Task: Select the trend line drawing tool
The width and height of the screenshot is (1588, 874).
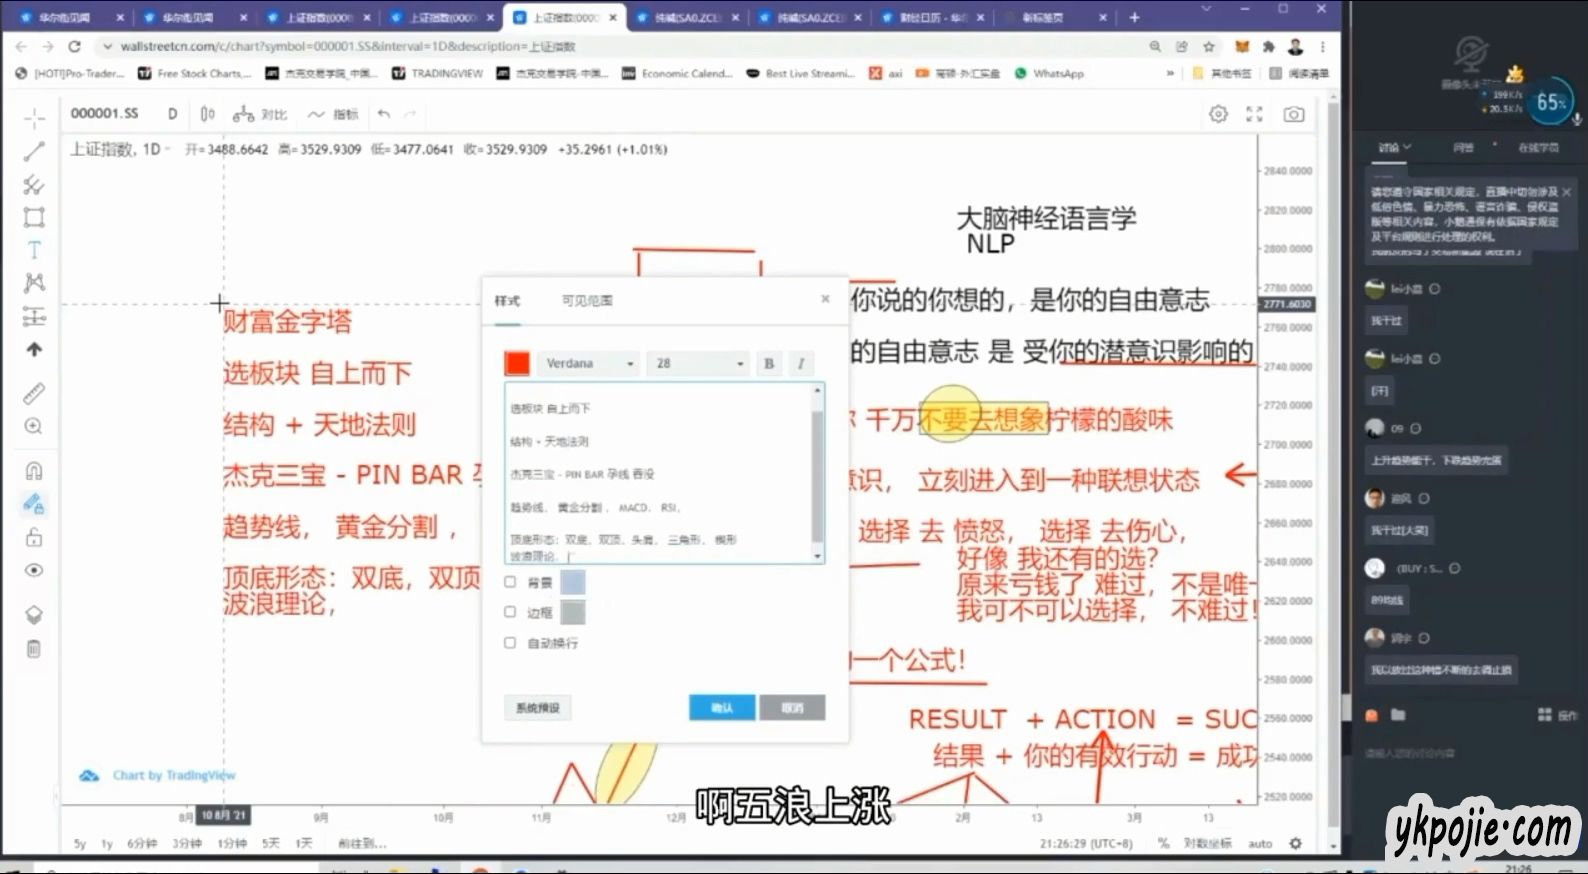Action: coord(34,152)
